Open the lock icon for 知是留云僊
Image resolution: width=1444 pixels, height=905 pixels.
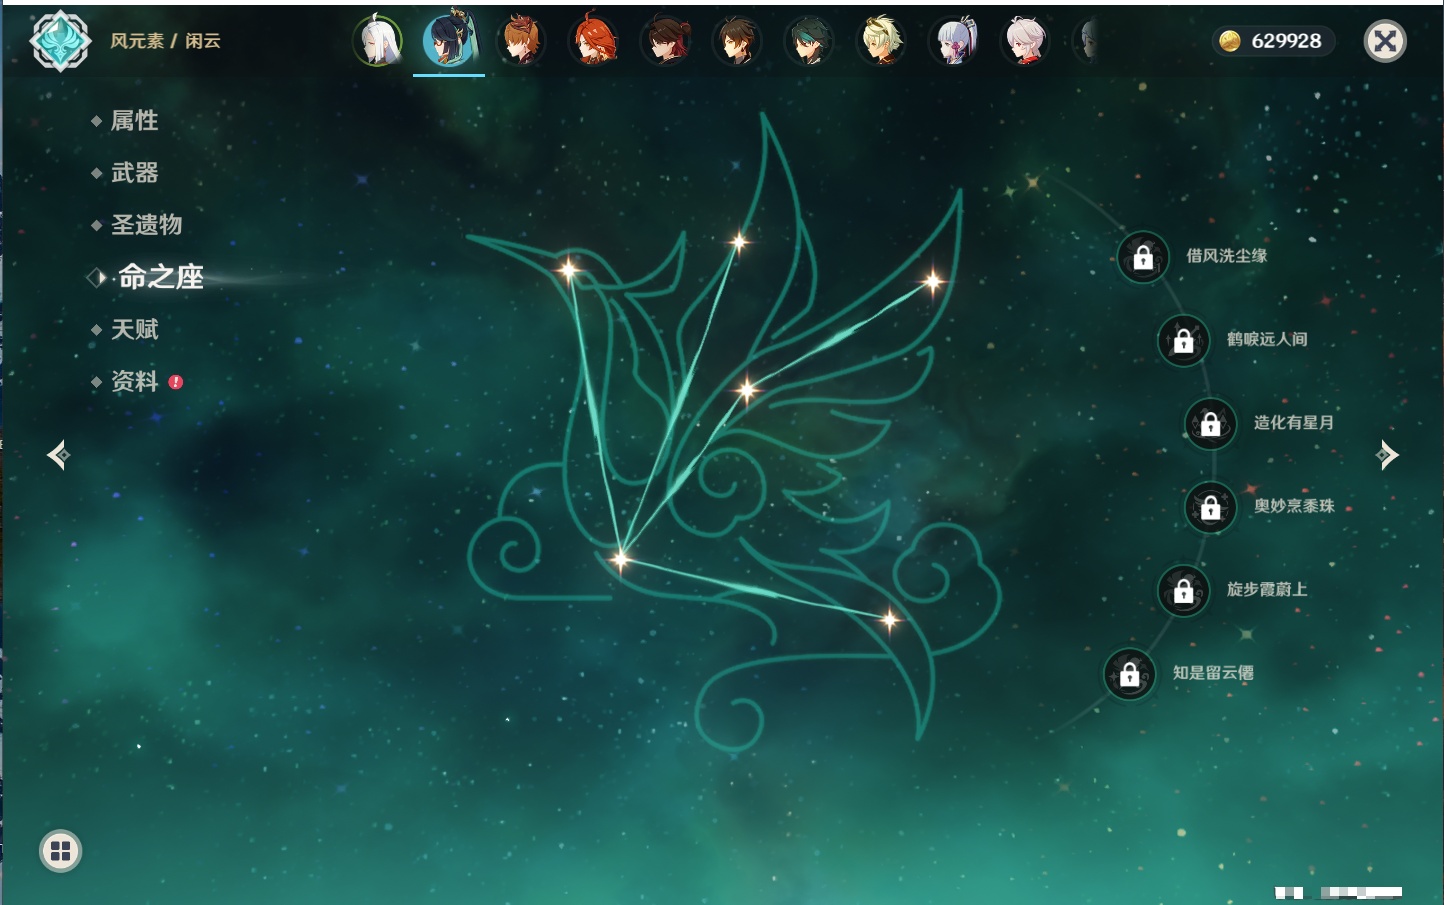click(1130, 675)
